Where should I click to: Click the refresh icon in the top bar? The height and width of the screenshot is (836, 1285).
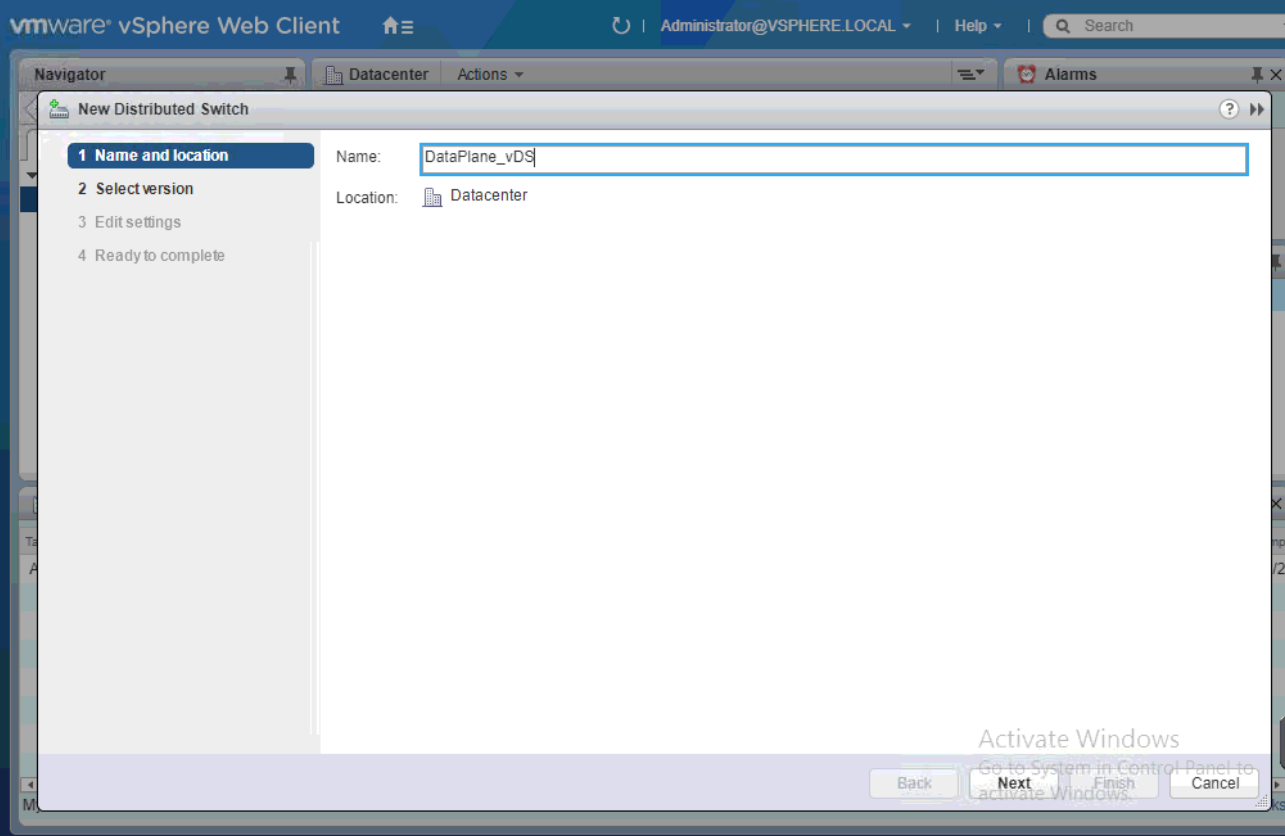(x=621, y=26)
